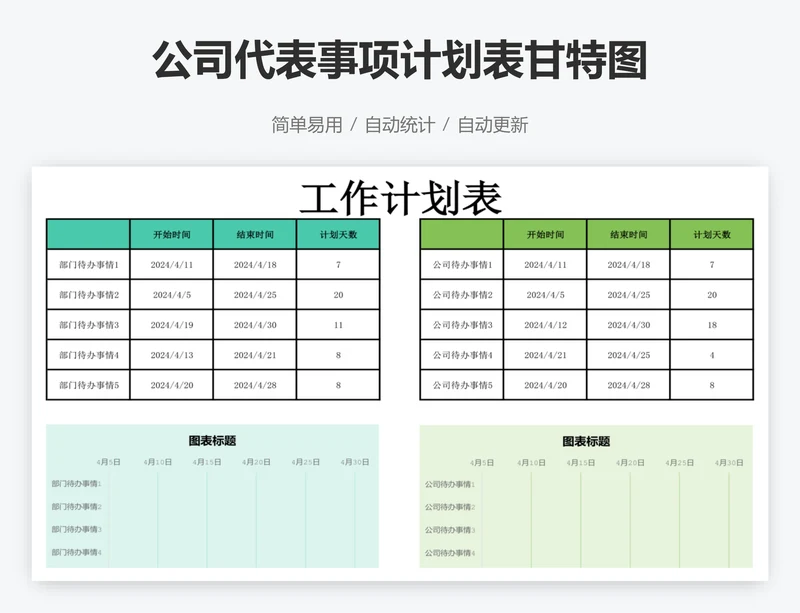Image resolution: width=800 pixels, height=613 pixels.
Task: Select 计划天数 header in teal table
Action: (x=338, y=234)
